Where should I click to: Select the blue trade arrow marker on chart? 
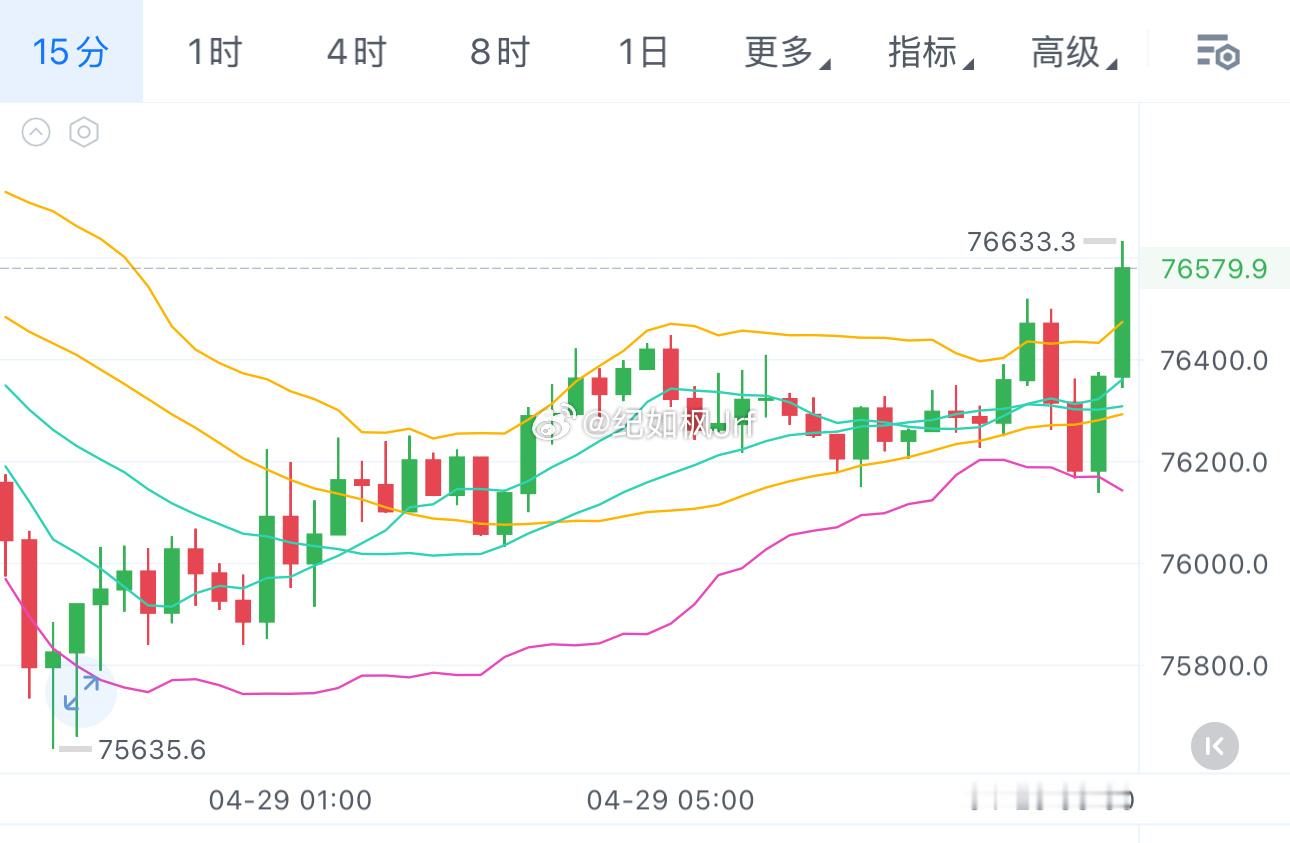pos(80,700)
